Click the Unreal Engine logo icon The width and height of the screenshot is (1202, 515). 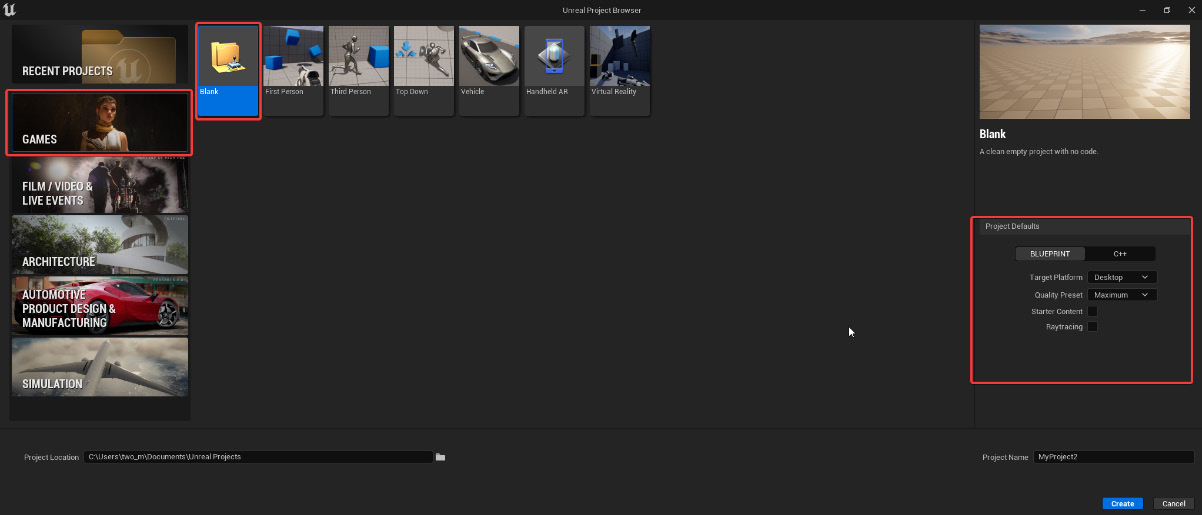tap(11, 10)
